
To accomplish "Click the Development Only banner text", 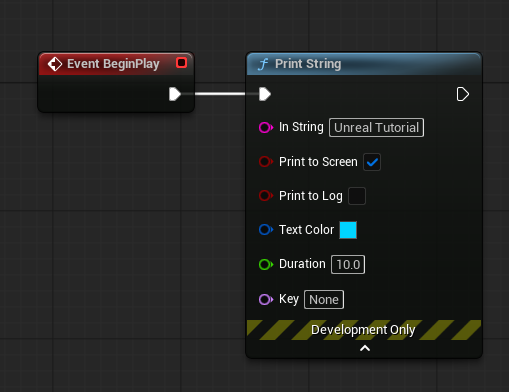I will point(363,330).
